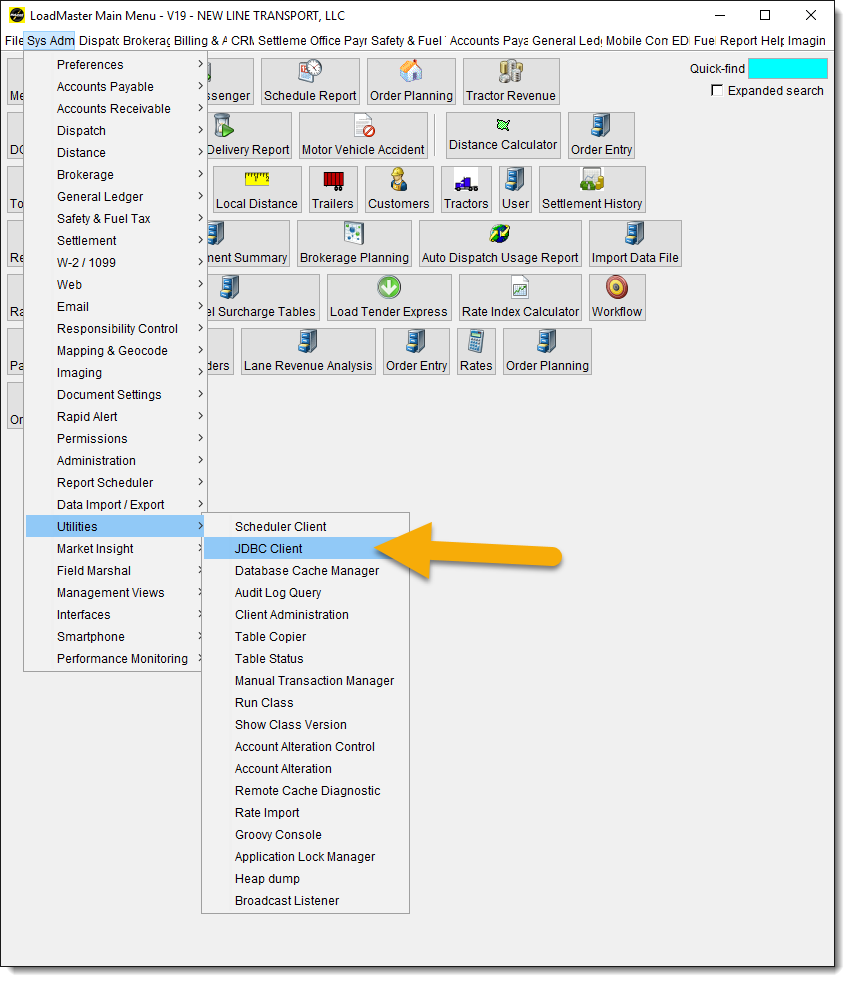Select the Tractor Revenue icon
The image size is (850, 982).
510,81
